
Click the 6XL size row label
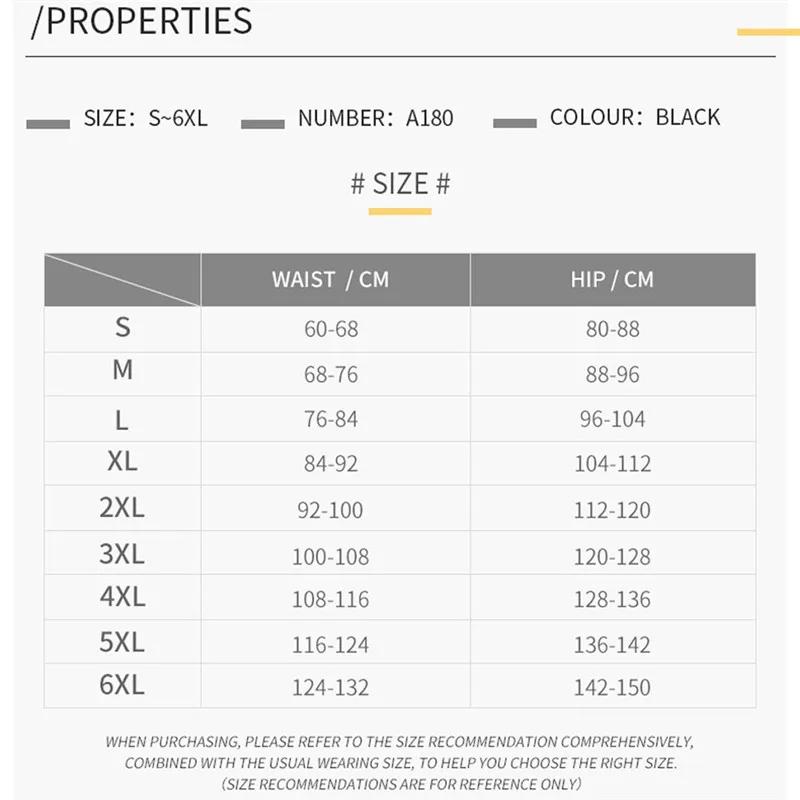(x=122, y=685)
